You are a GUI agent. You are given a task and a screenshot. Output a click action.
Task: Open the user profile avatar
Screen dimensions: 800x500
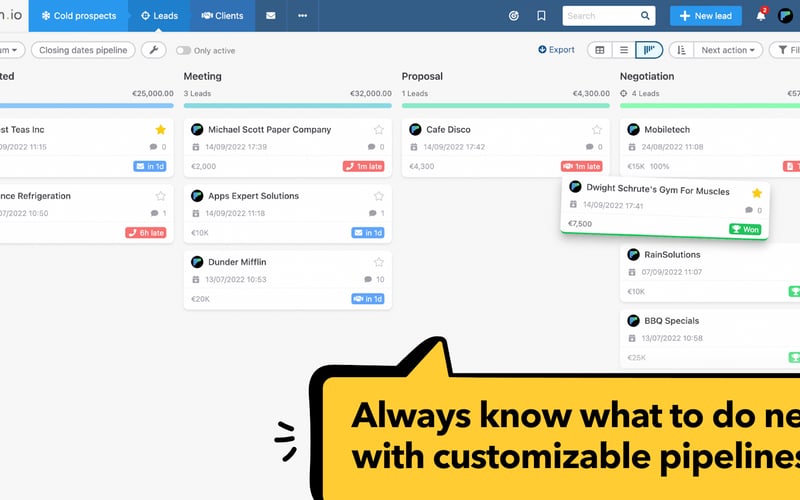click(785, 16)
